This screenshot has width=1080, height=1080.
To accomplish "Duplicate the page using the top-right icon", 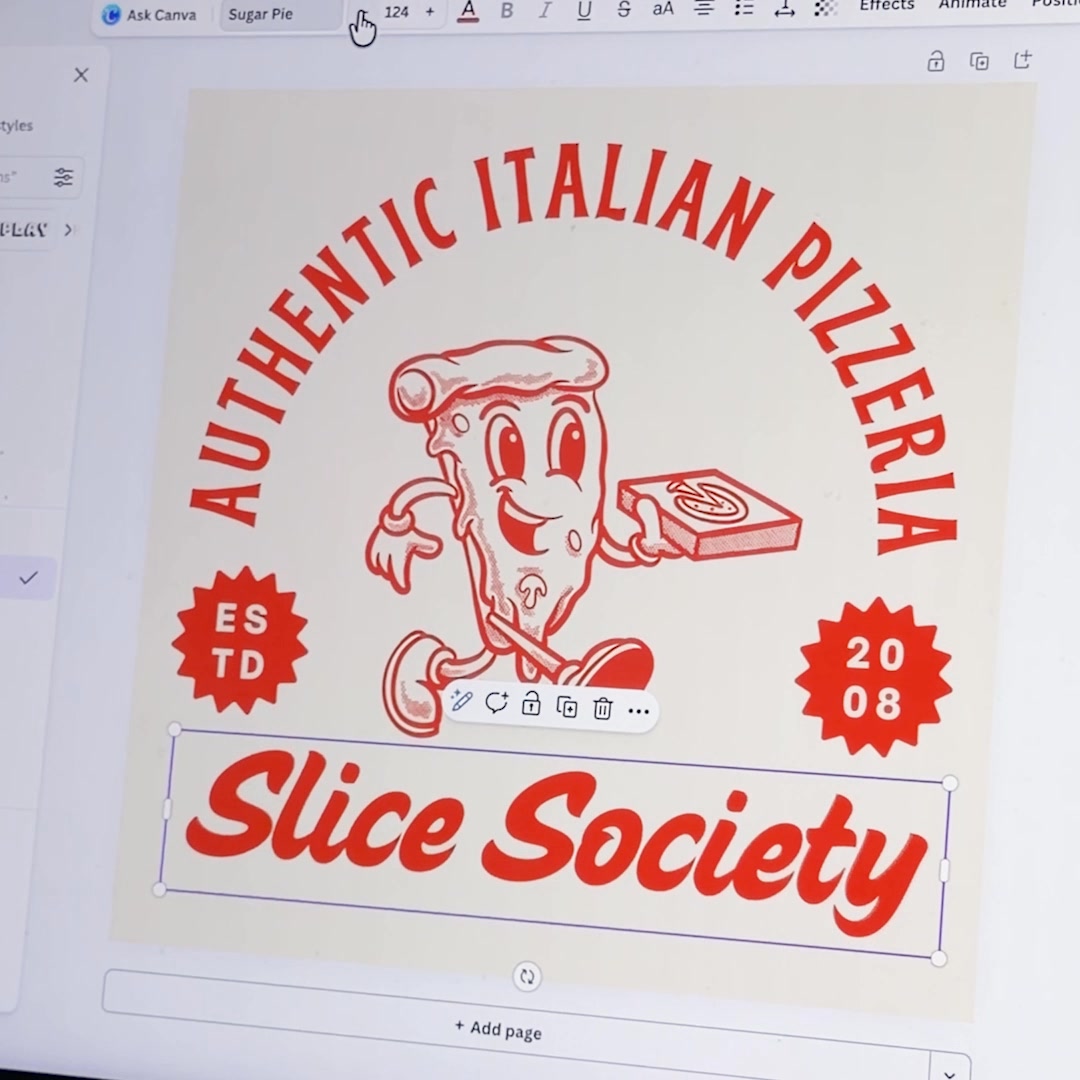I will [979, 61].
